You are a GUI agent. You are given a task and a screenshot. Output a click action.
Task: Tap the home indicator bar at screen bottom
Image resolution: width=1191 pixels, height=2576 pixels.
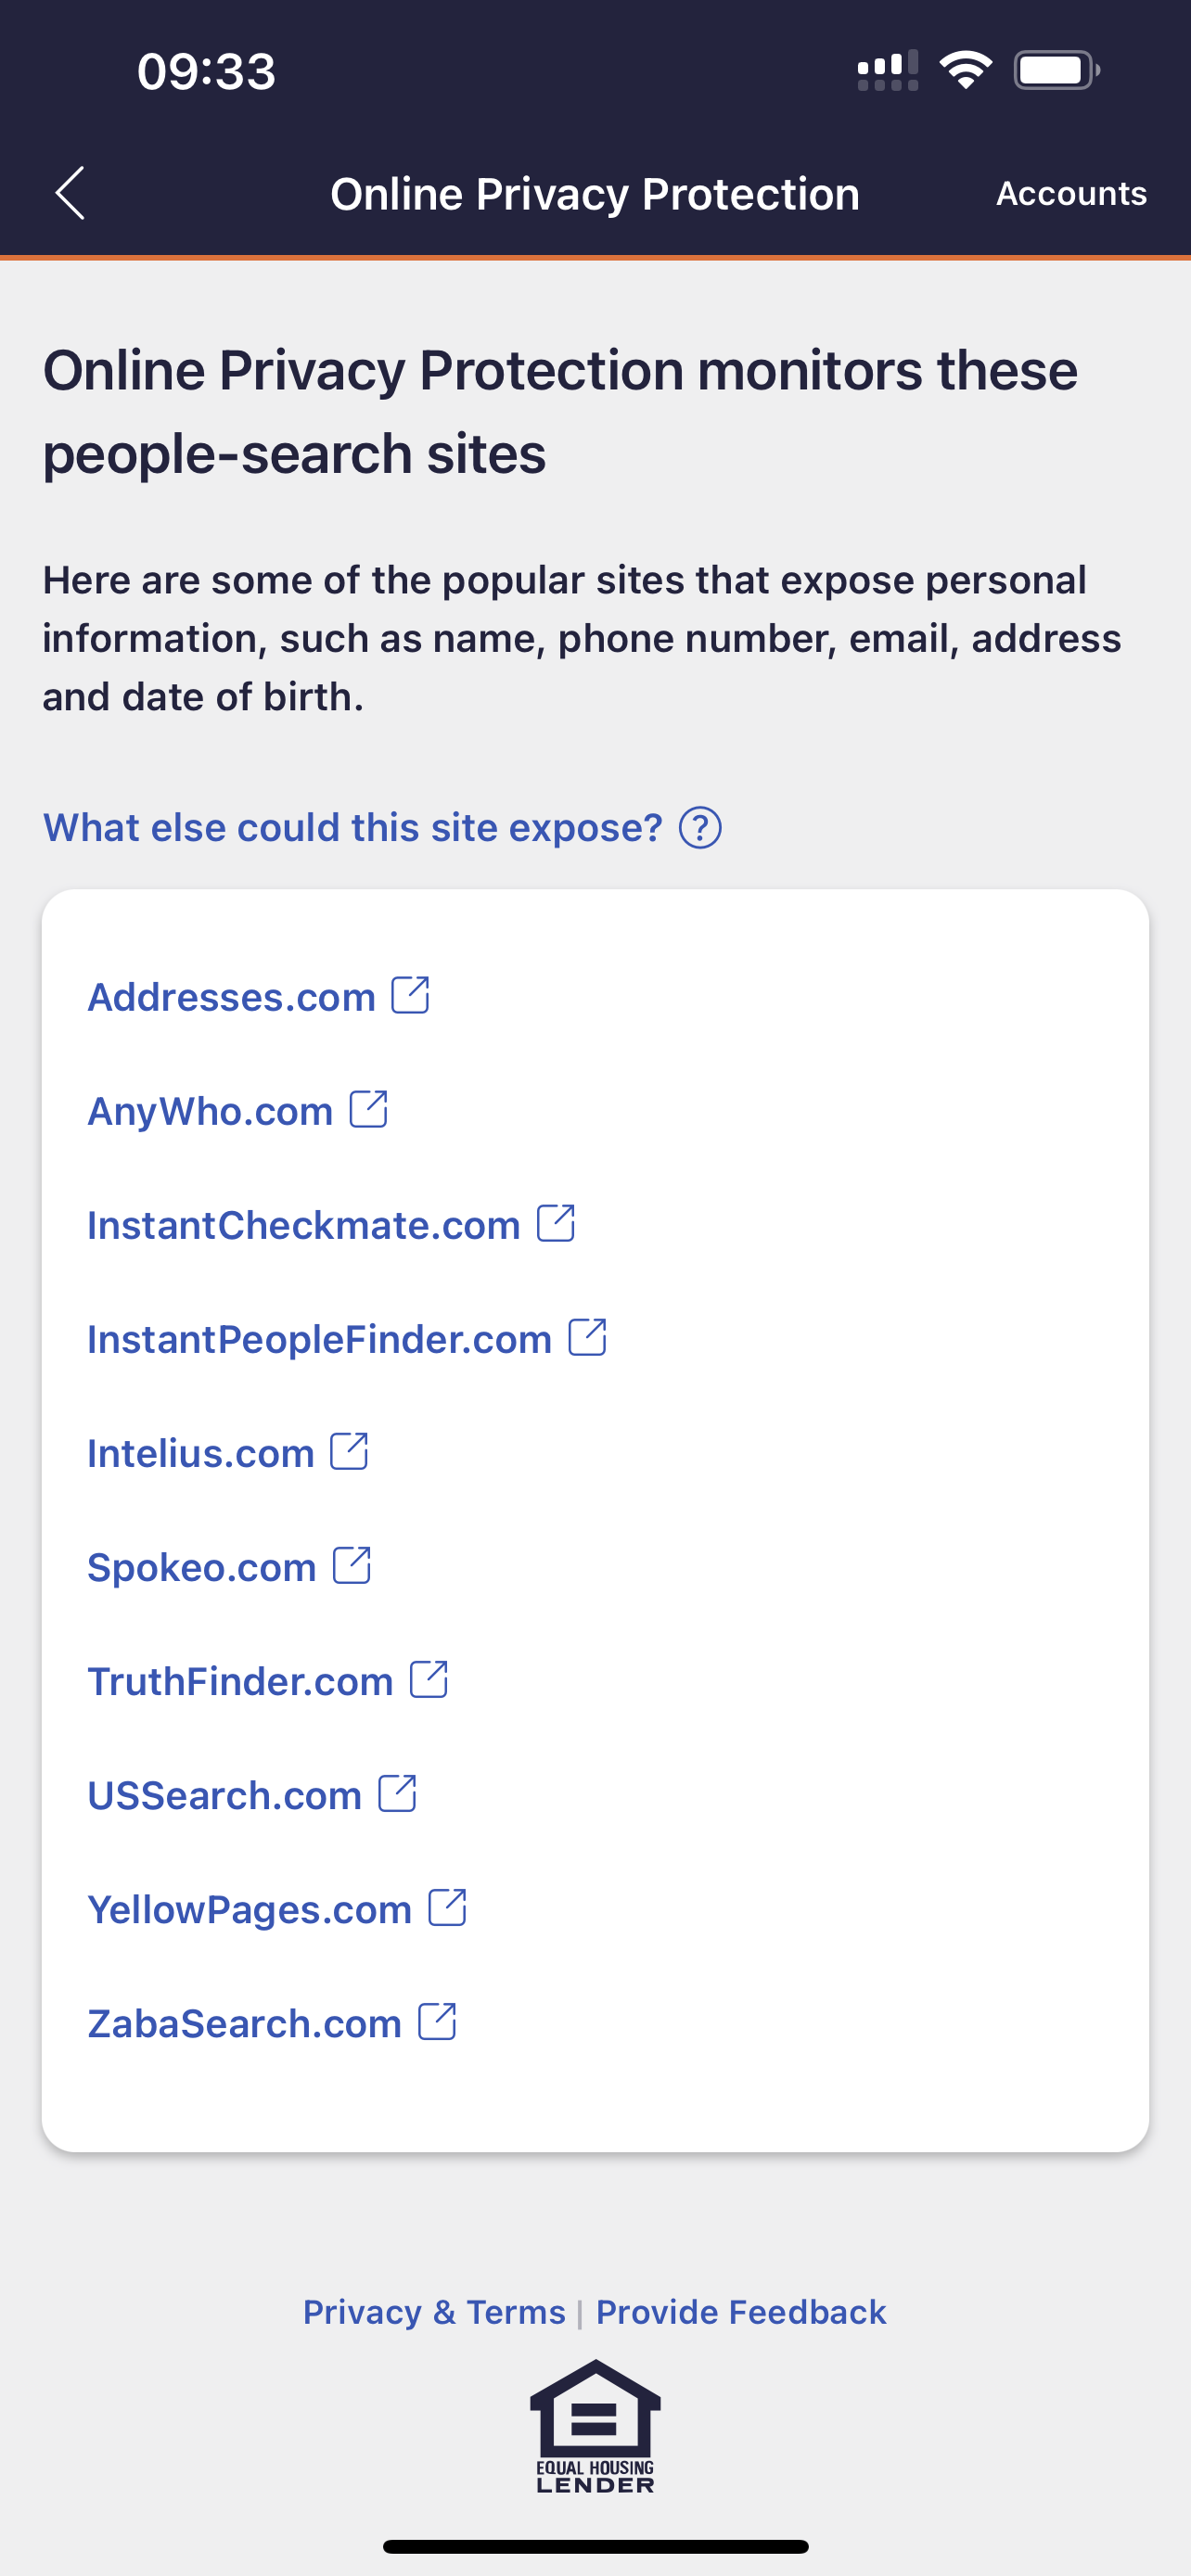[x=595, y=2545]
